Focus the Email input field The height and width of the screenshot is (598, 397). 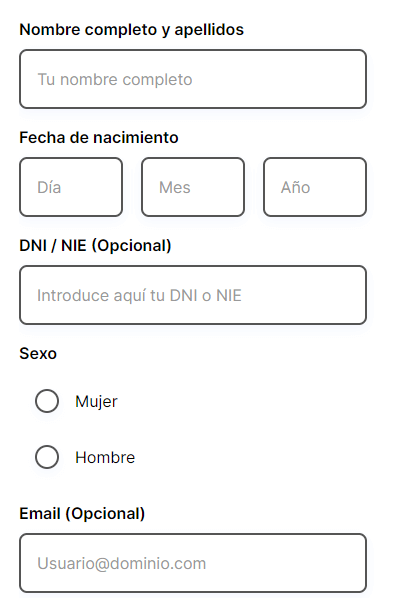(193, 563)
